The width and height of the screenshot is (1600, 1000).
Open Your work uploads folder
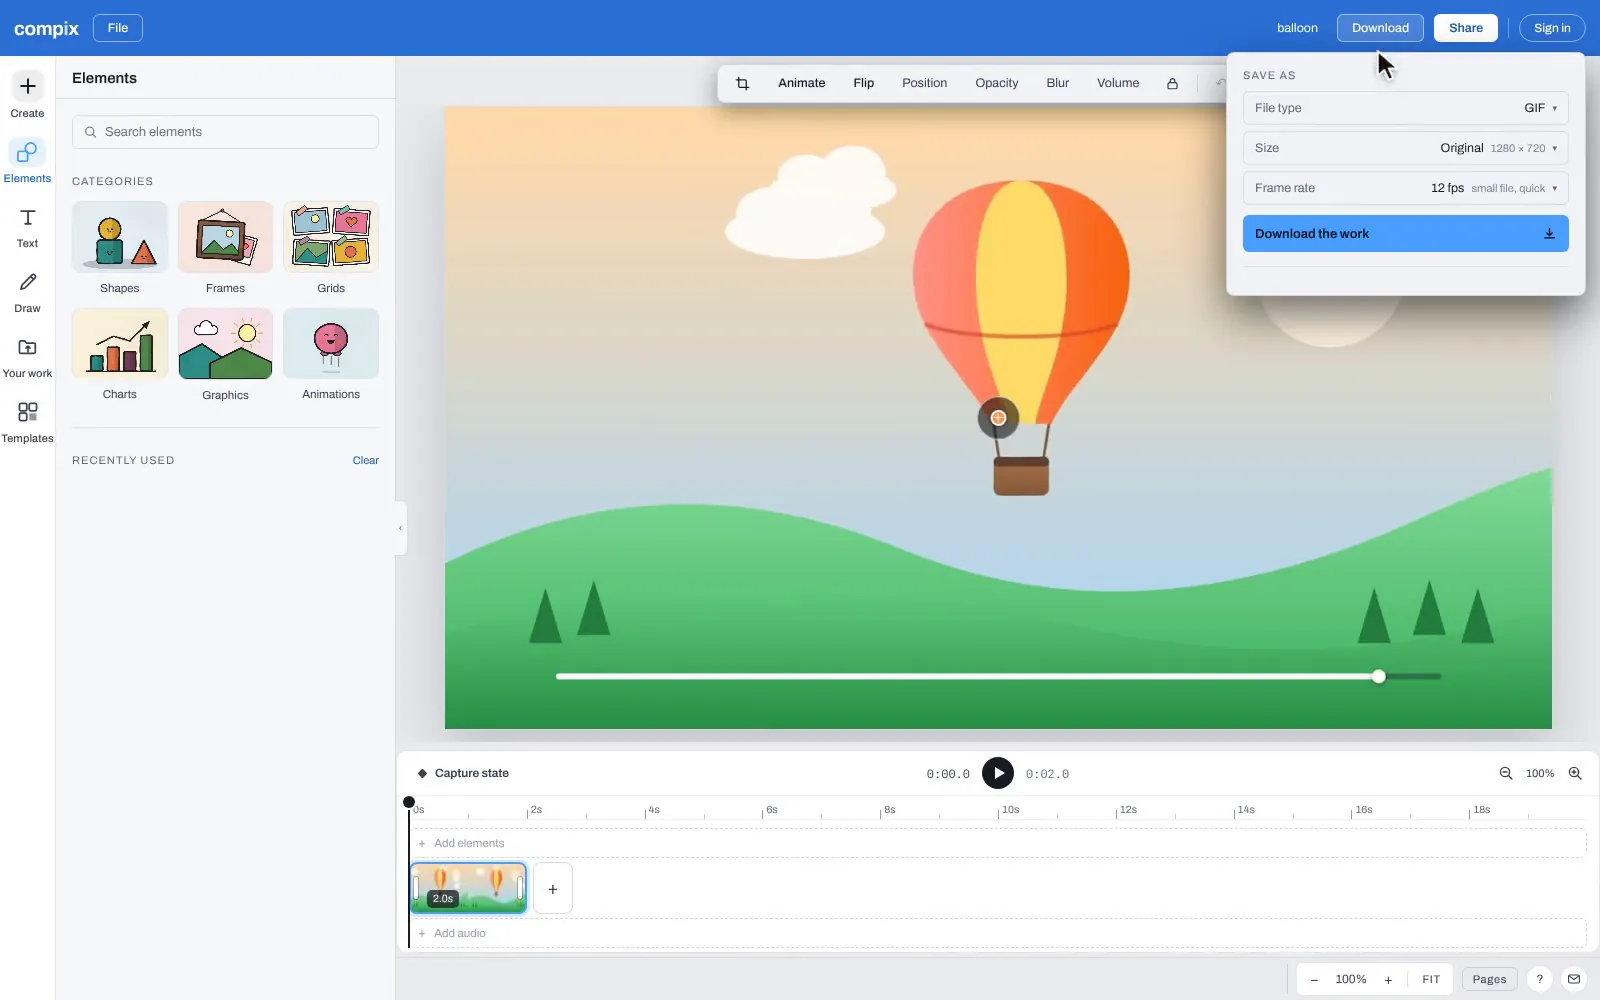point(27,358)
